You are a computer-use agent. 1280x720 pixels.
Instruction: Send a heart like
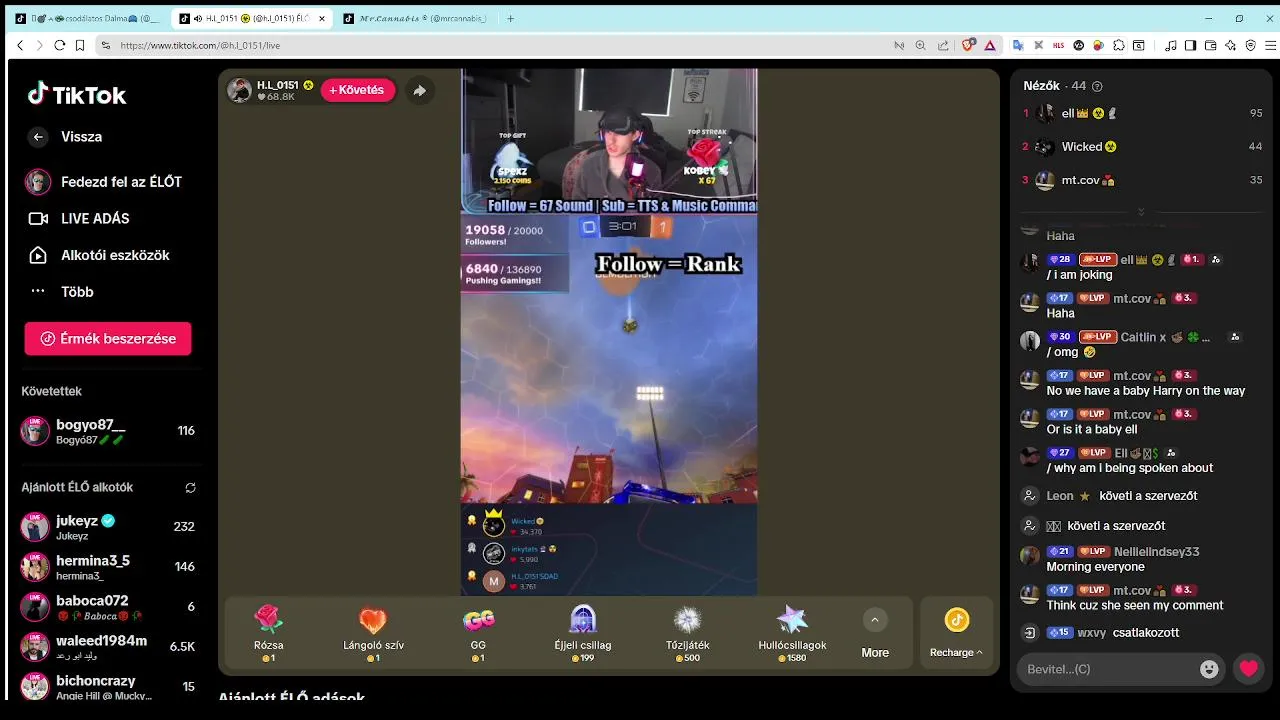pyautogui.click(x=1249, y=669)
